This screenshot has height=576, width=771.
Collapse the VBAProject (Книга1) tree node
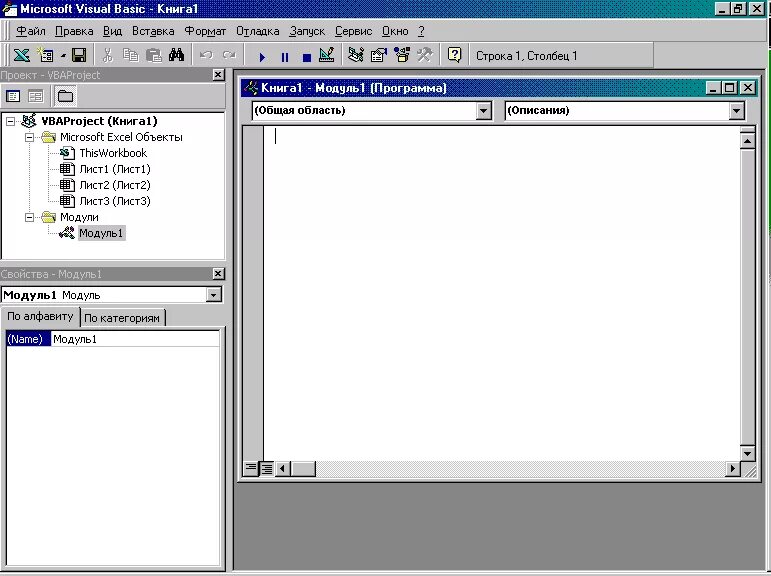10,121
